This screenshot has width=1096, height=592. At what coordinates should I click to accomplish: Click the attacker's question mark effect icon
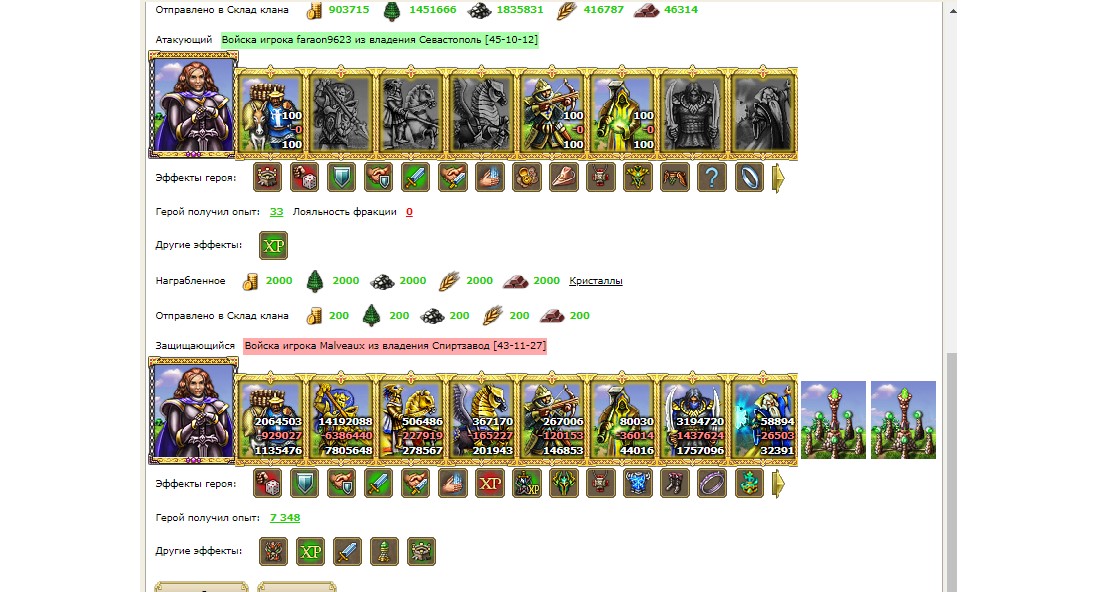712,178
